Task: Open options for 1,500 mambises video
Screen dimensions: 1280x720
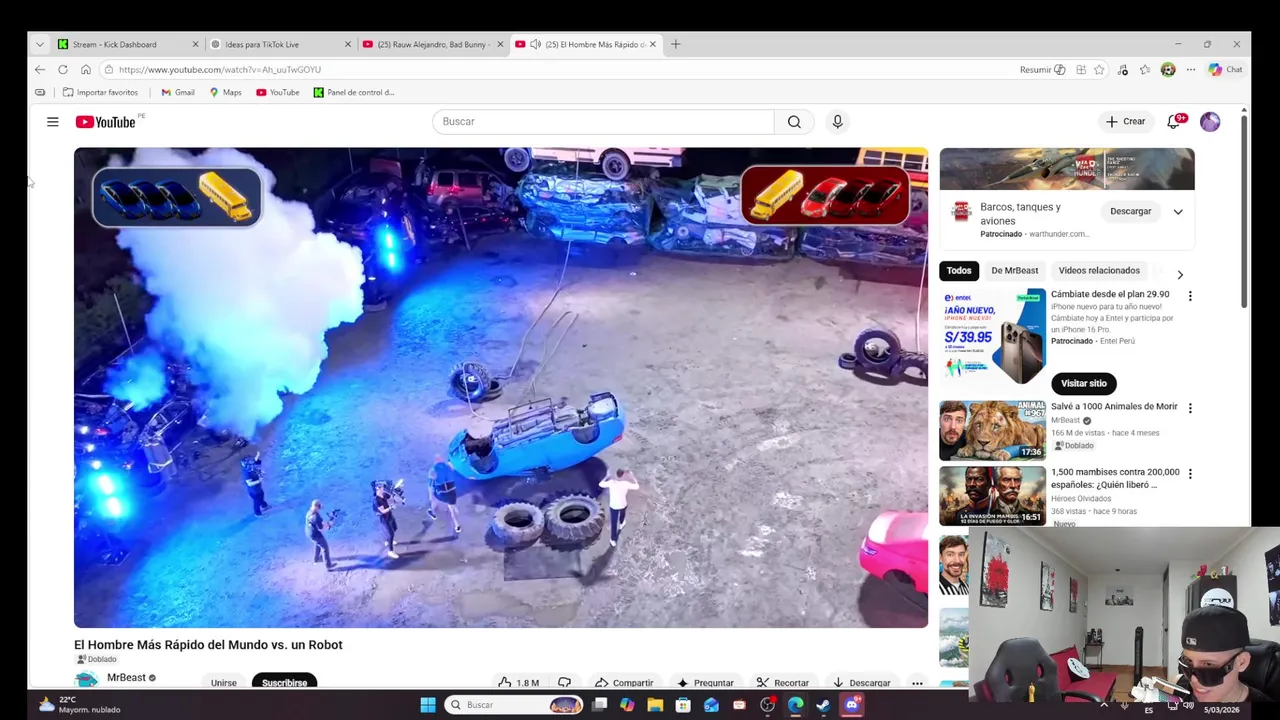Action: [1190, 473]
